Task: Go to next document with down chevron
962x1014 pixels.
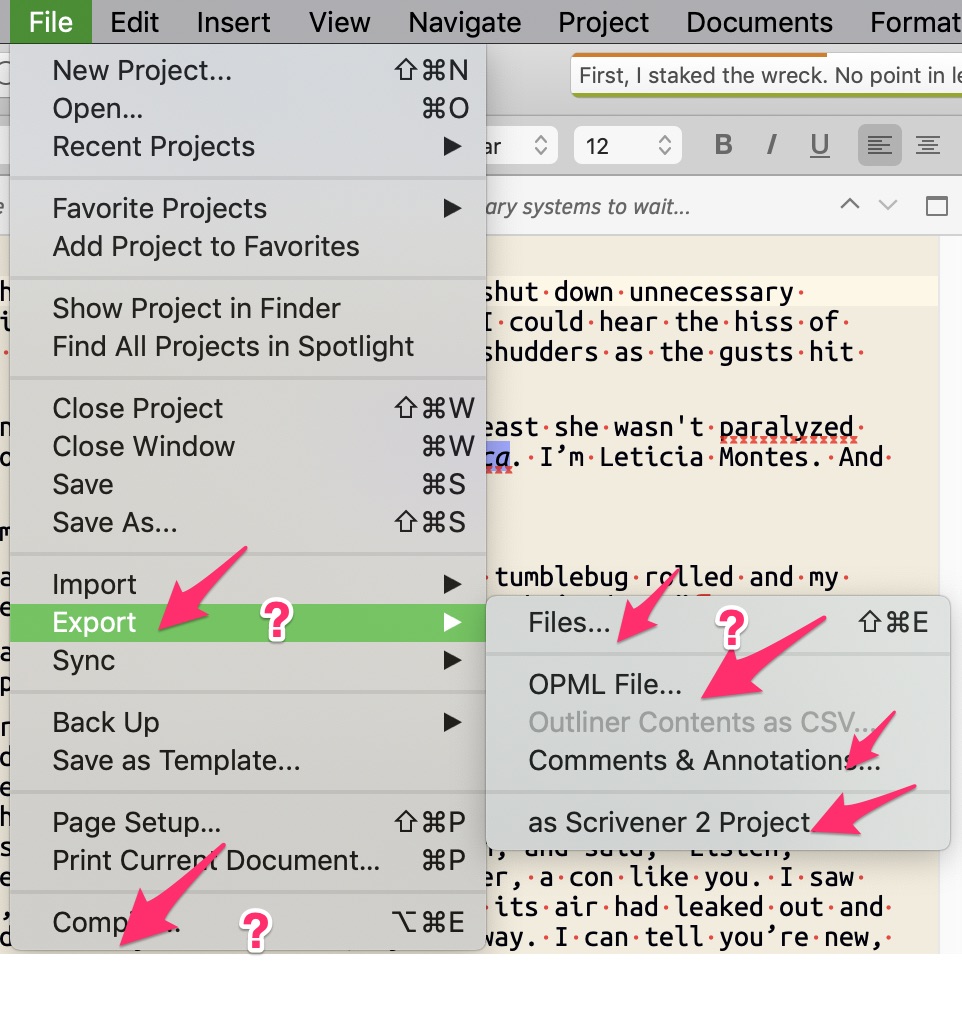Action: [x=888, y=205]
